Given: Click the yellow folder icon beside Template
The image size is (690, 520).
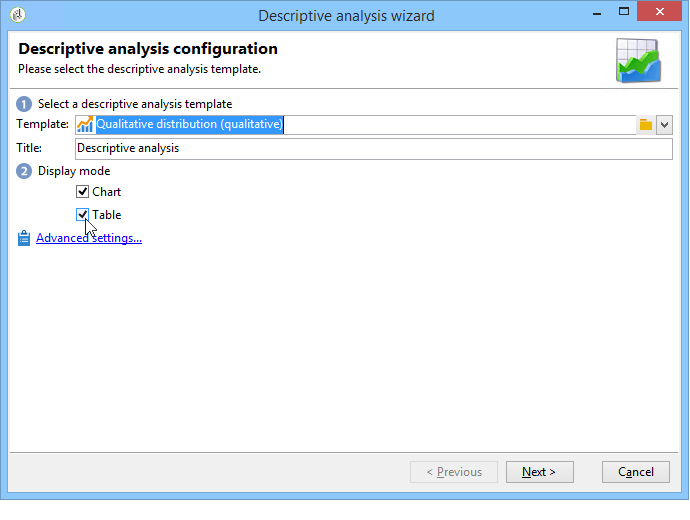Looking at the screenshot, I should pyautogui.click(x=646, y=125).
